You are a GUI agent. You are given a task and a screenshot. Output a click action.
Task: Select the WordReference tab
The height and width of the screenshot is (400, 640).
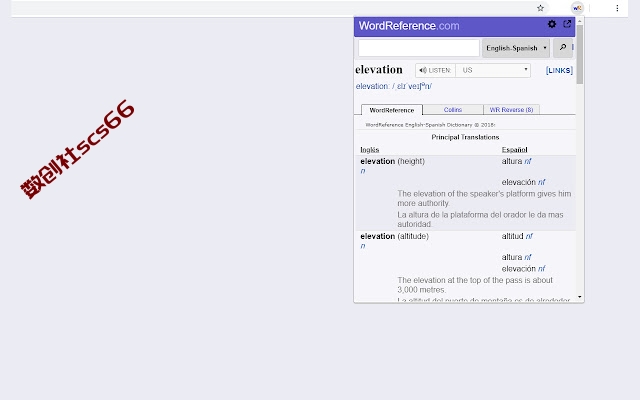coord(392,110)
